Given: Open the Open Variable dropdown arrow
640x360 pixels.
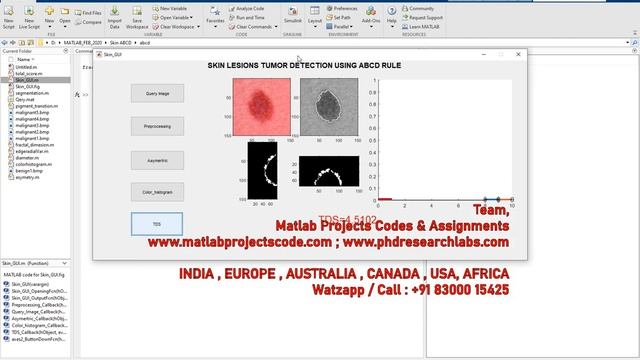Looking at the screenshot, I should tap(191, 18).
